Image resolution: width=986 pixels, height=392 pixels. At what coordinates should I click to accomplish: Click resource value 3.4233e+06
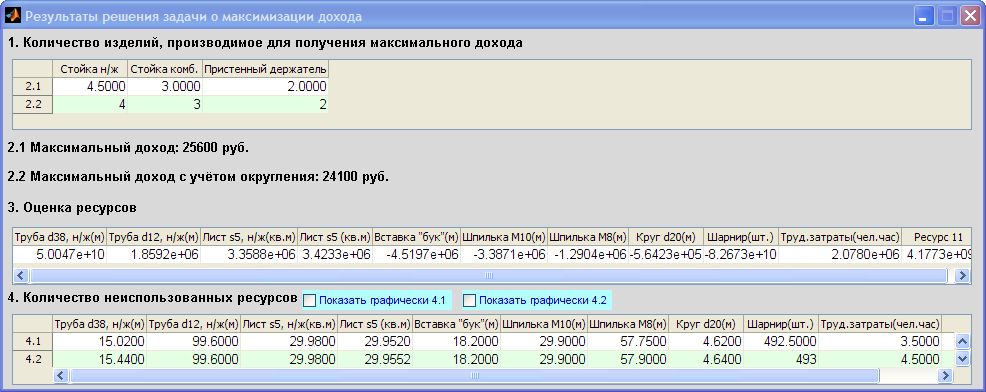pos(335,254)
